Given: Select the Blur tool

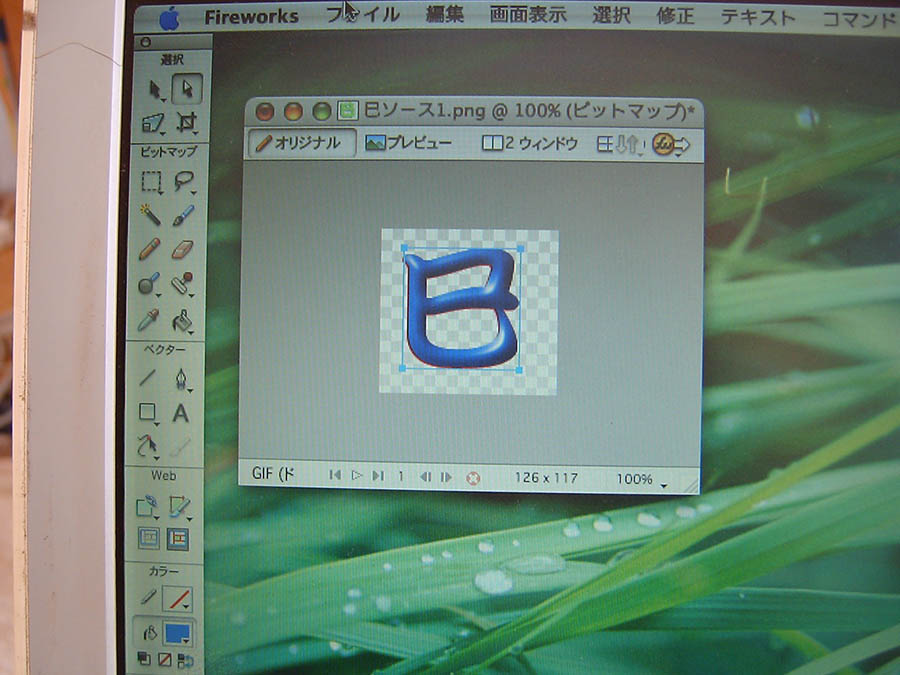Looking at the screenshot, I should [149, 284].
